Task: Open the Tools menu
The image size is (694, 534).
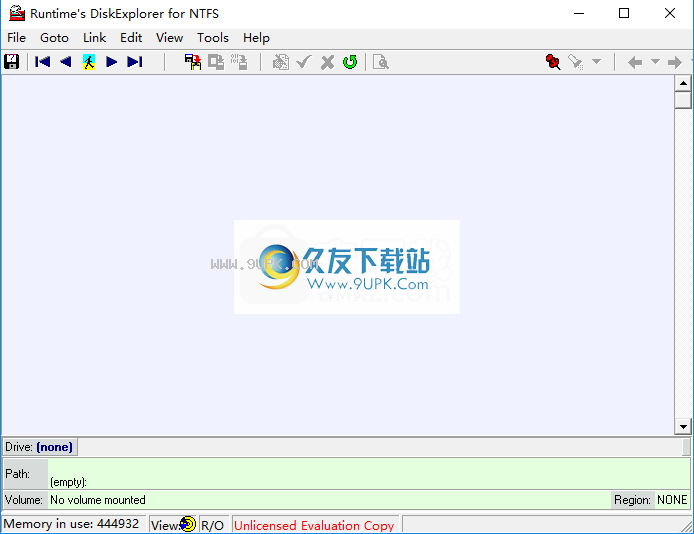Action: pyautogui.click(x=213, y=38)
